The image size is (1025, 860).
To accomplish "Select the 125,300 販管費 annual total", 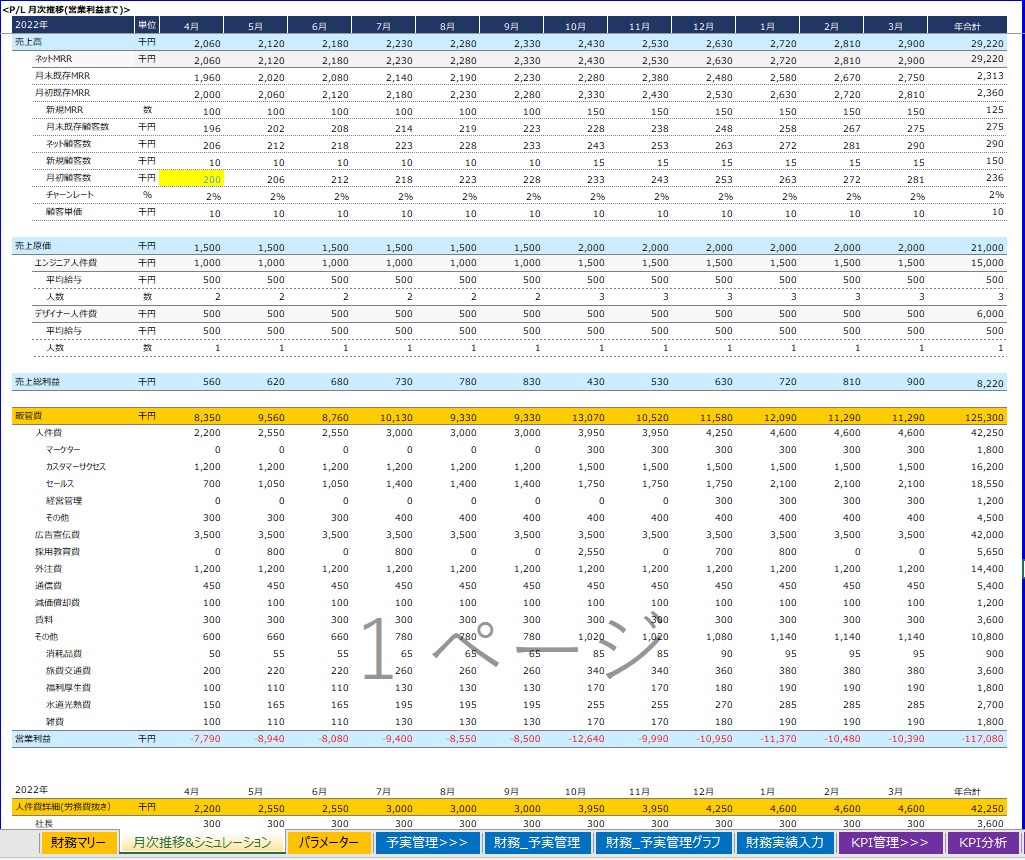I will 984,417.
